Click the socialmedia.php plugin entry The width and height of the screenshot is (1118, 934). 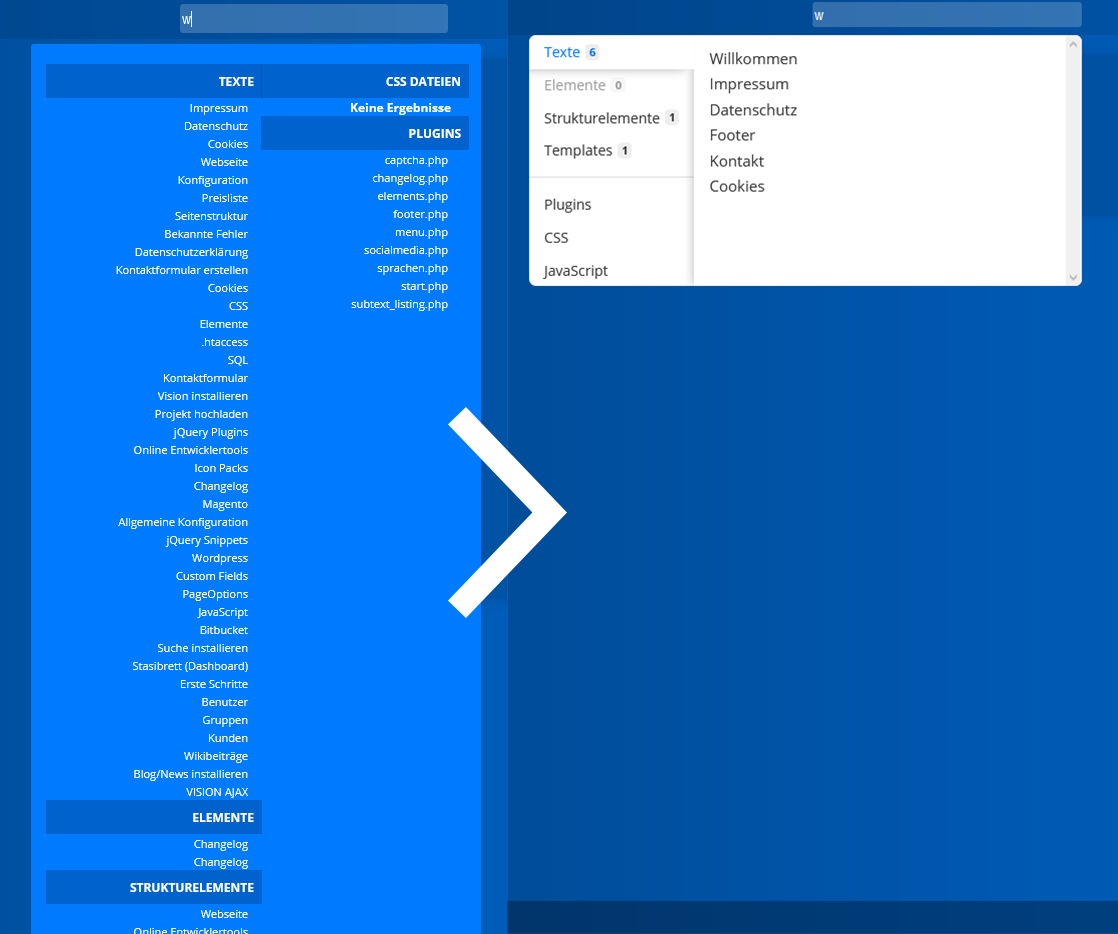tap(405, 250)
